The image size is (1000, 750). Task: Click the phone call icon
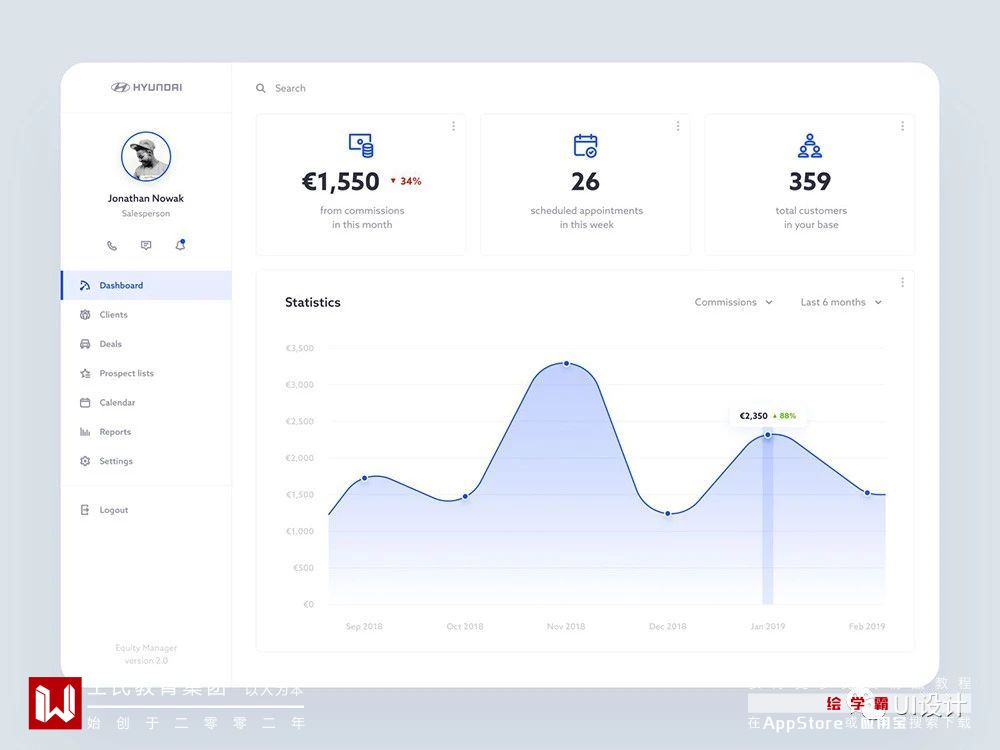click(112, 245)
